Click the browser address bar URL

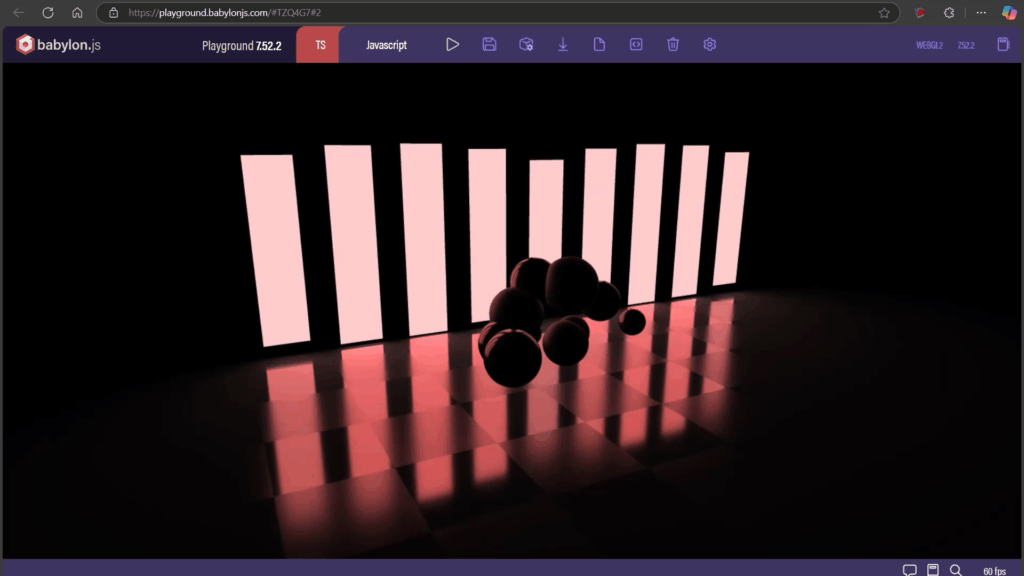click(x=400, y=13)
